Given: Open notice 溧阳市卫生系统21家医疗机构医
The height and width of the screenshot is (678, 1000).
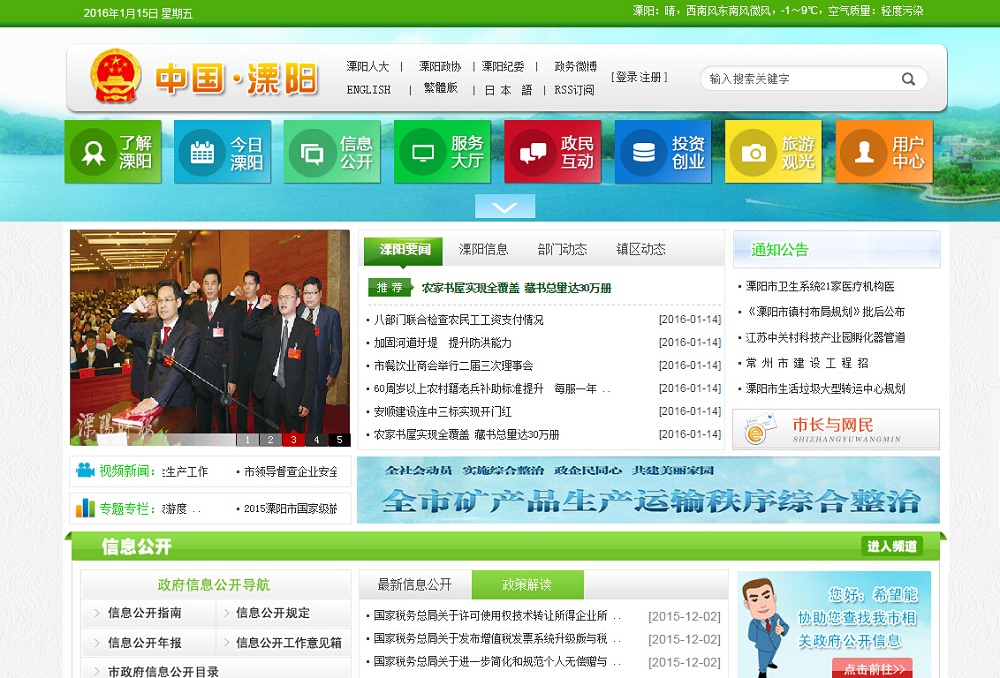Looking at the screenshot, I should point(820,286).
